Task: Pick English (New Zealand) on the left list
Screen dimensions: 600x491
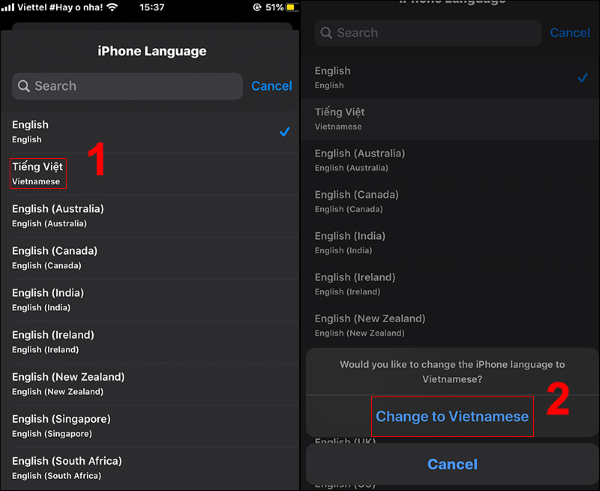Action: [x=68, y=383]
